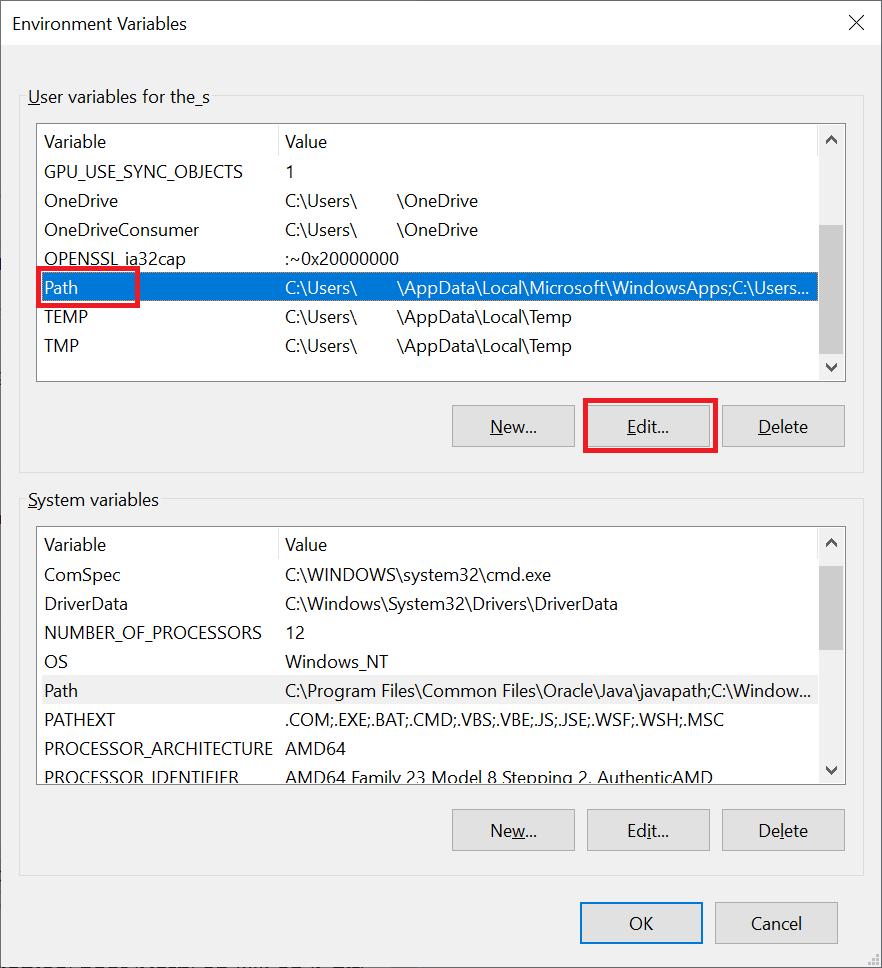The width and height of the screenshot is (882, 968).
Task: Select the TEMP user variable
Action: [x=430, y=317]
